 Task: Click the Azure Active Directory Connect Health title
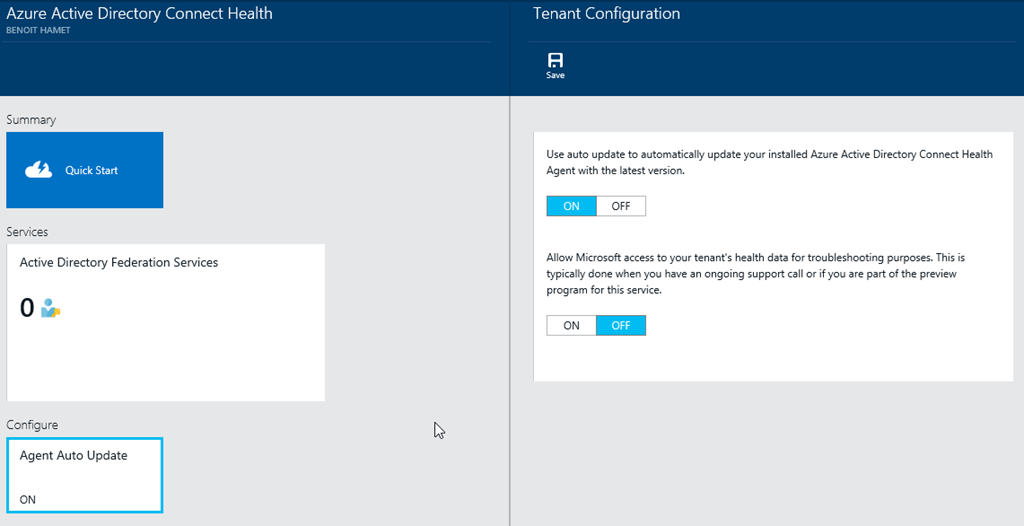[x=139, y=14]
